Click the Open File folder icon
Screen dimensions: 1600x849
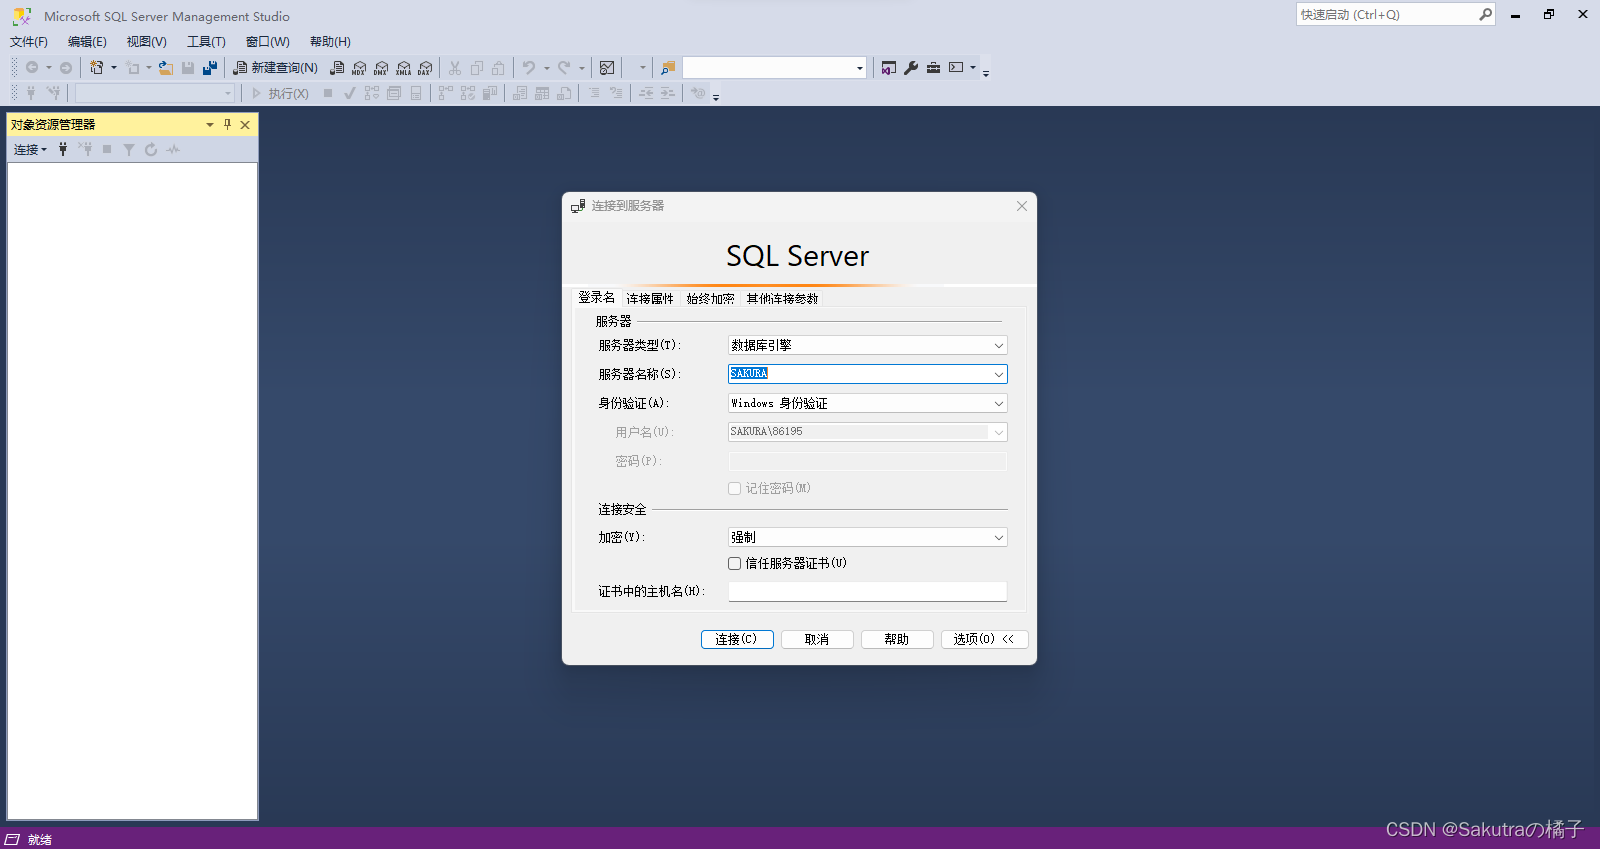click(166, 68)
